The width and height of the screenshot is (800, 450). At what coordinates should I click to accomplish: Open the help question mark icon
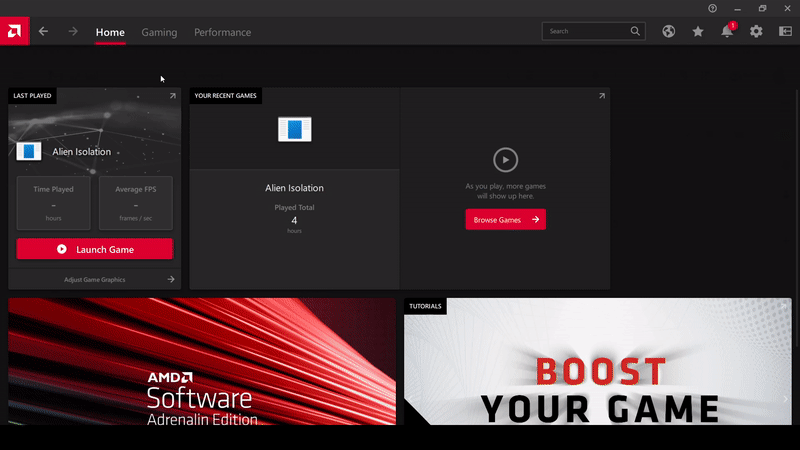click(712, 8)
